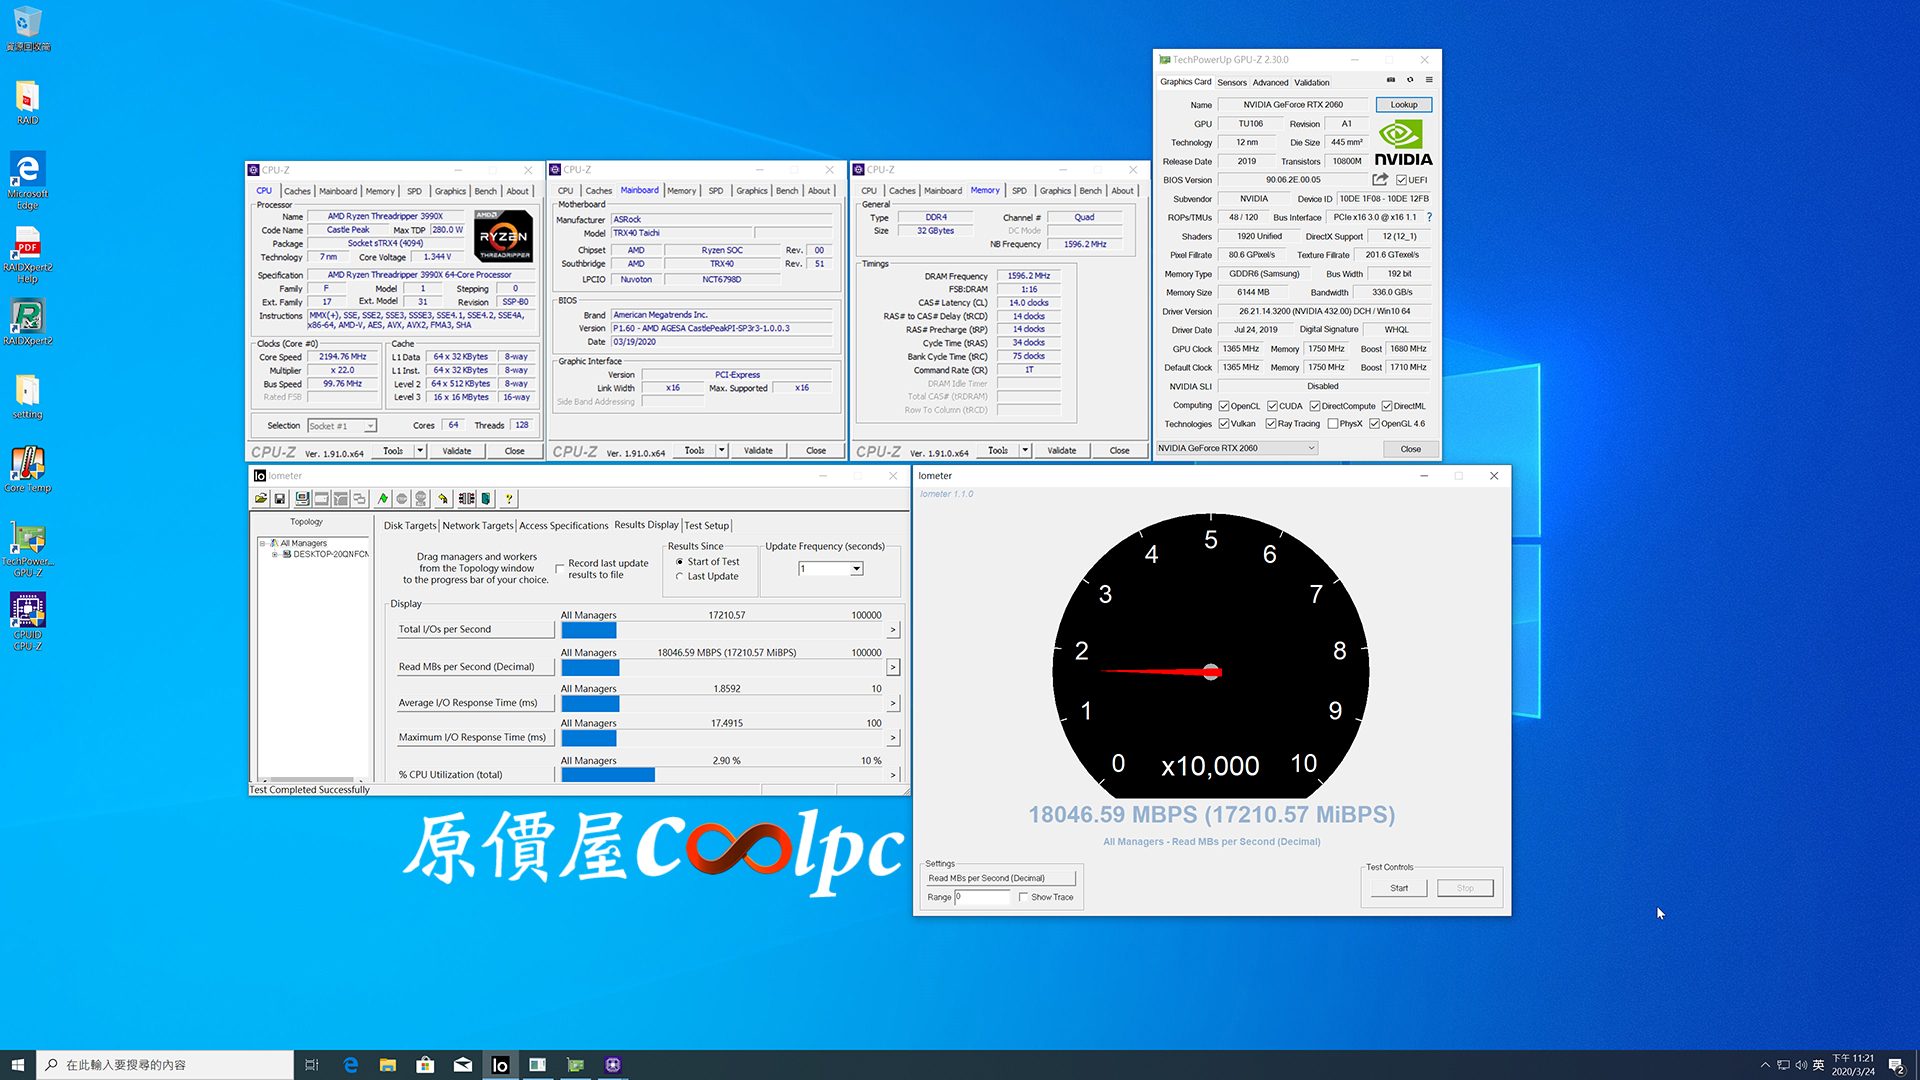The height and width of the screenshot is (1080, 1920).
Task: Click the BIOS export share icon in GPU-Z
Action: click(1380, 179)
